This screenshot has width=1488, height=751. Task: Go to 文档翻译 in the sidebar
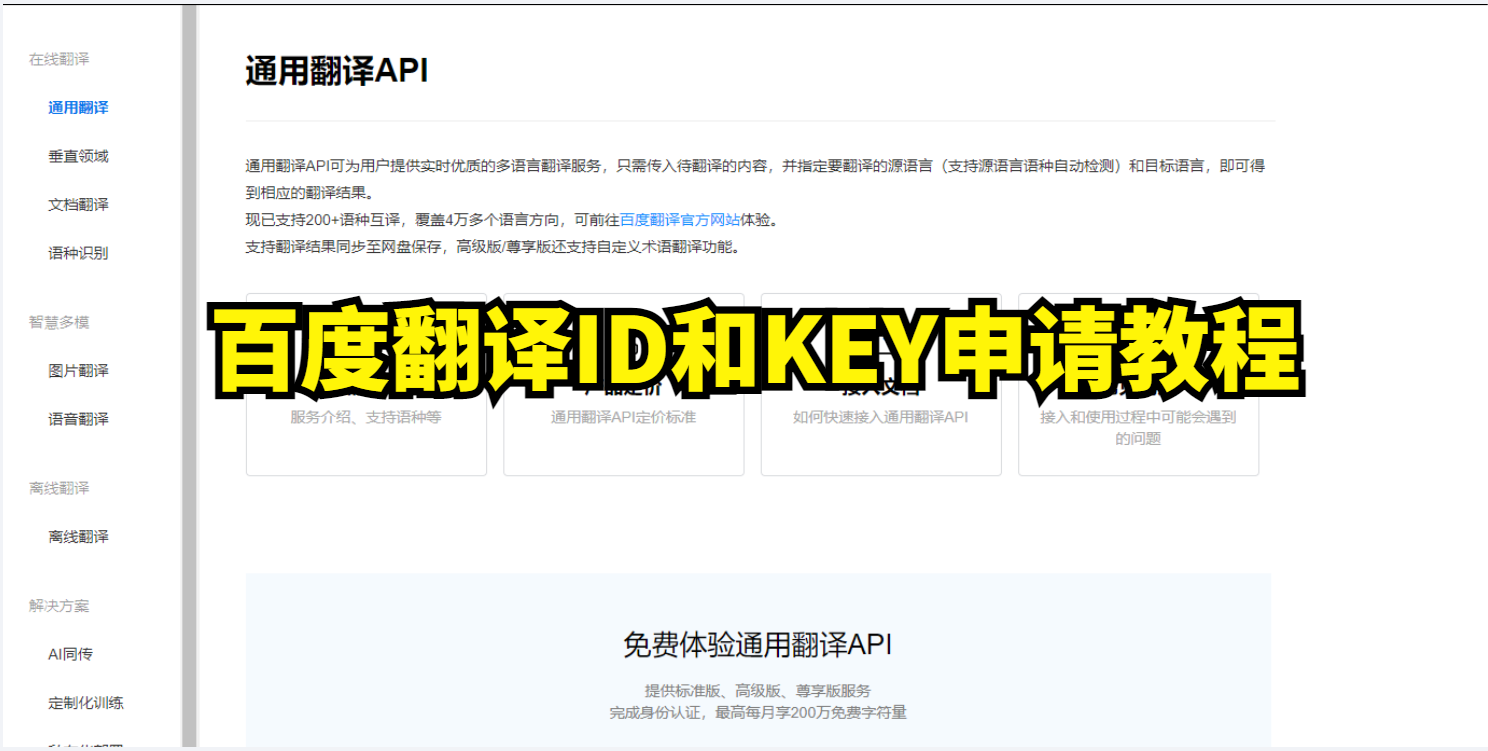point(78,205)
